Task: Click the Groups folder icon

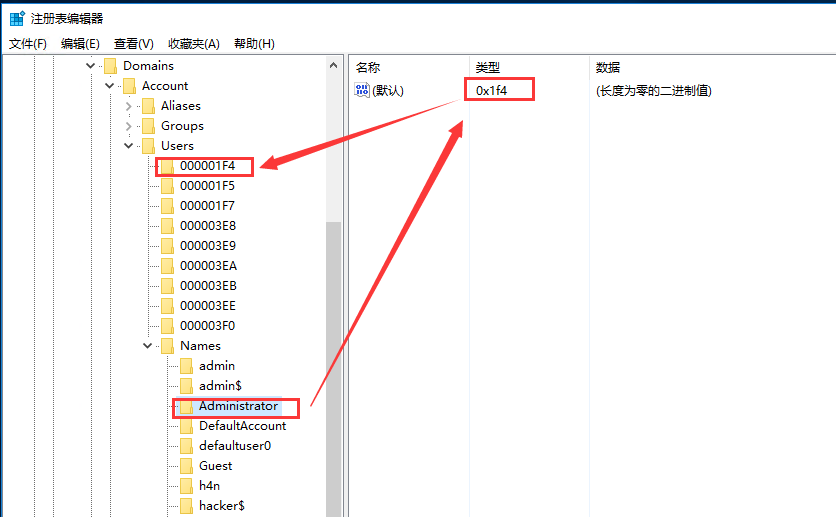Action: coord(148,126)
